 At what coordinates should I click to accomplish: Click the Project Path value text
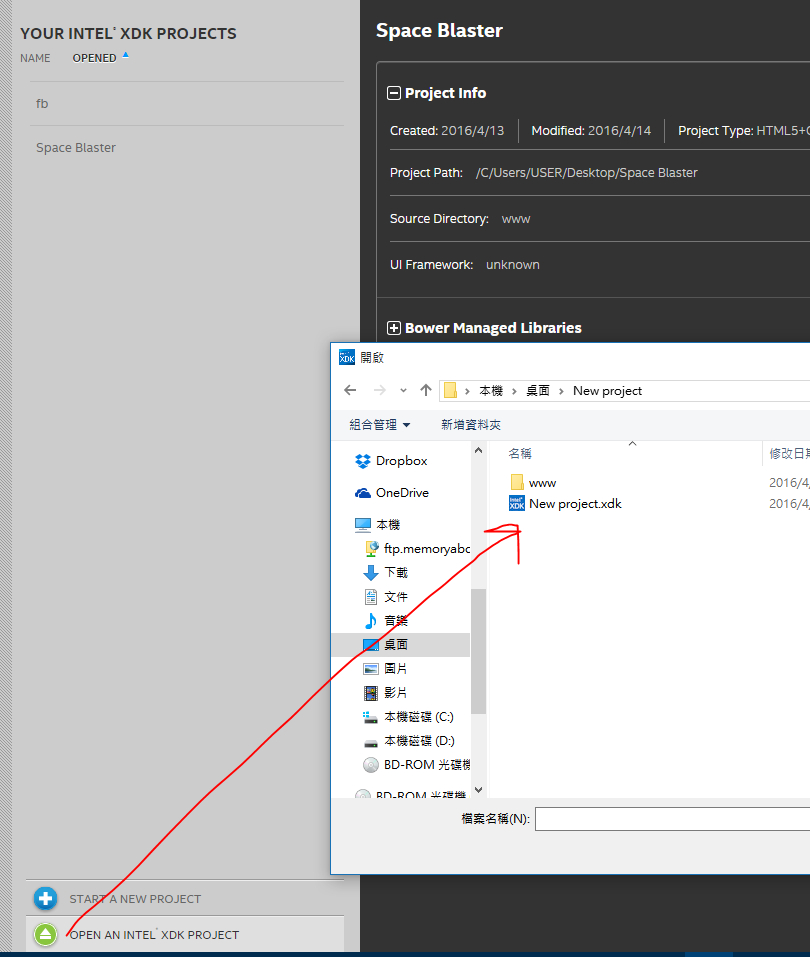586,173
